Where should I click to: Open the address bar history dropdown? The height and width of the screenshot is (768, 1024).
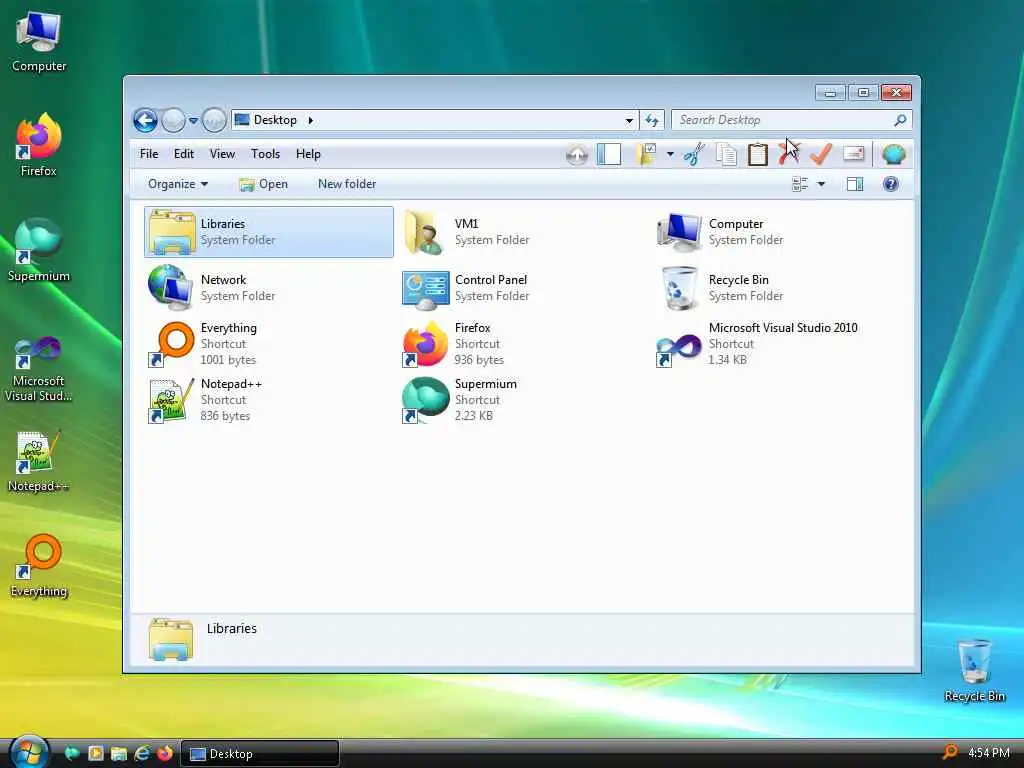click(x=629, y=120)
